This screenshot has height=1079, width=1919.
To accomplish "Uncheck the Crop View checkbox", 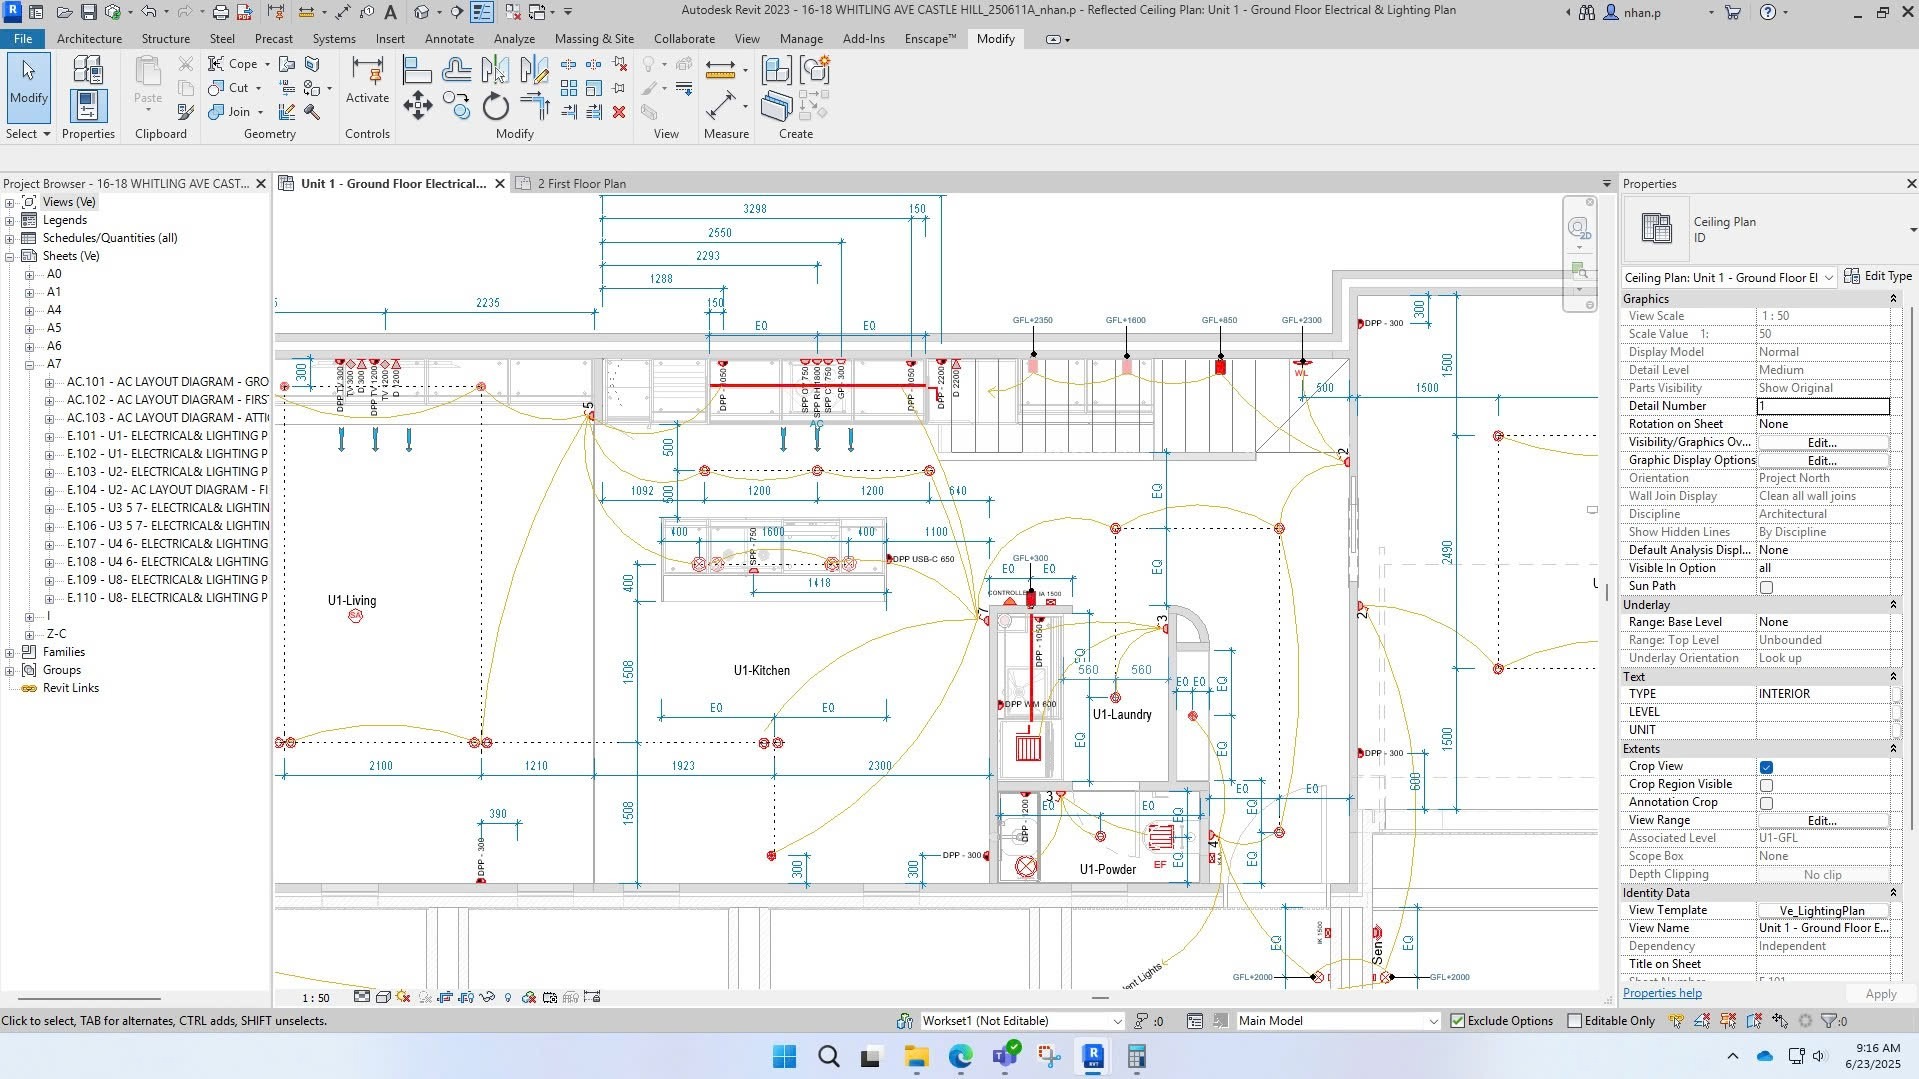I will pyautogui.click(x=1766, y=767).
